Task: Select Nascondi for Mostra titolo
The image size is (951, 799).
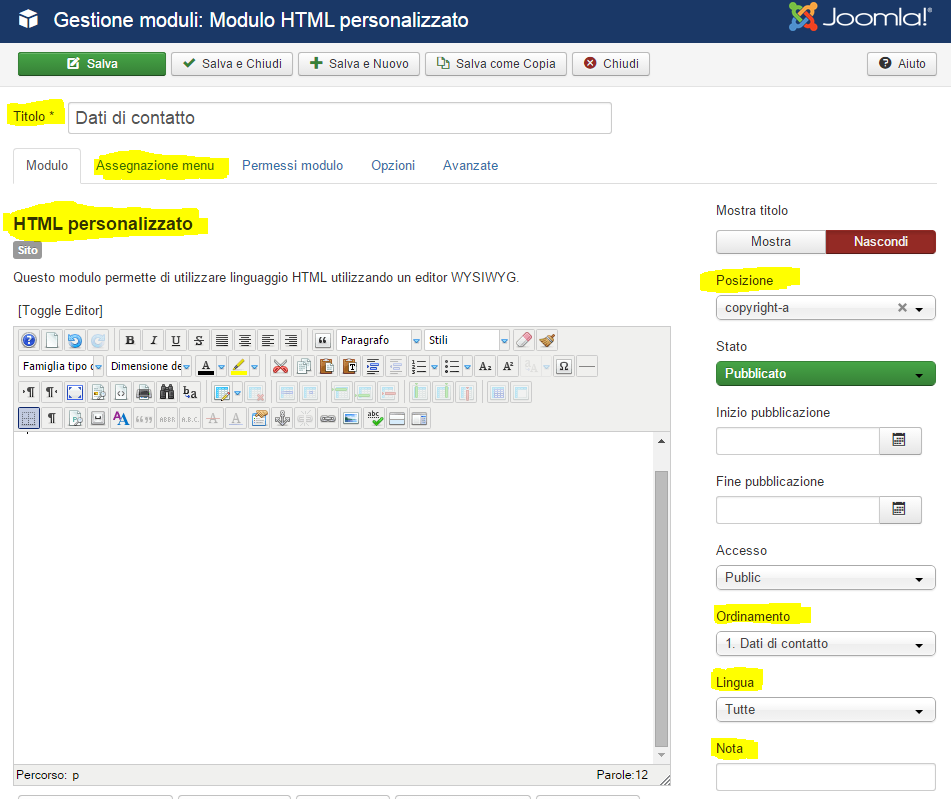Action: coord(880,242)
